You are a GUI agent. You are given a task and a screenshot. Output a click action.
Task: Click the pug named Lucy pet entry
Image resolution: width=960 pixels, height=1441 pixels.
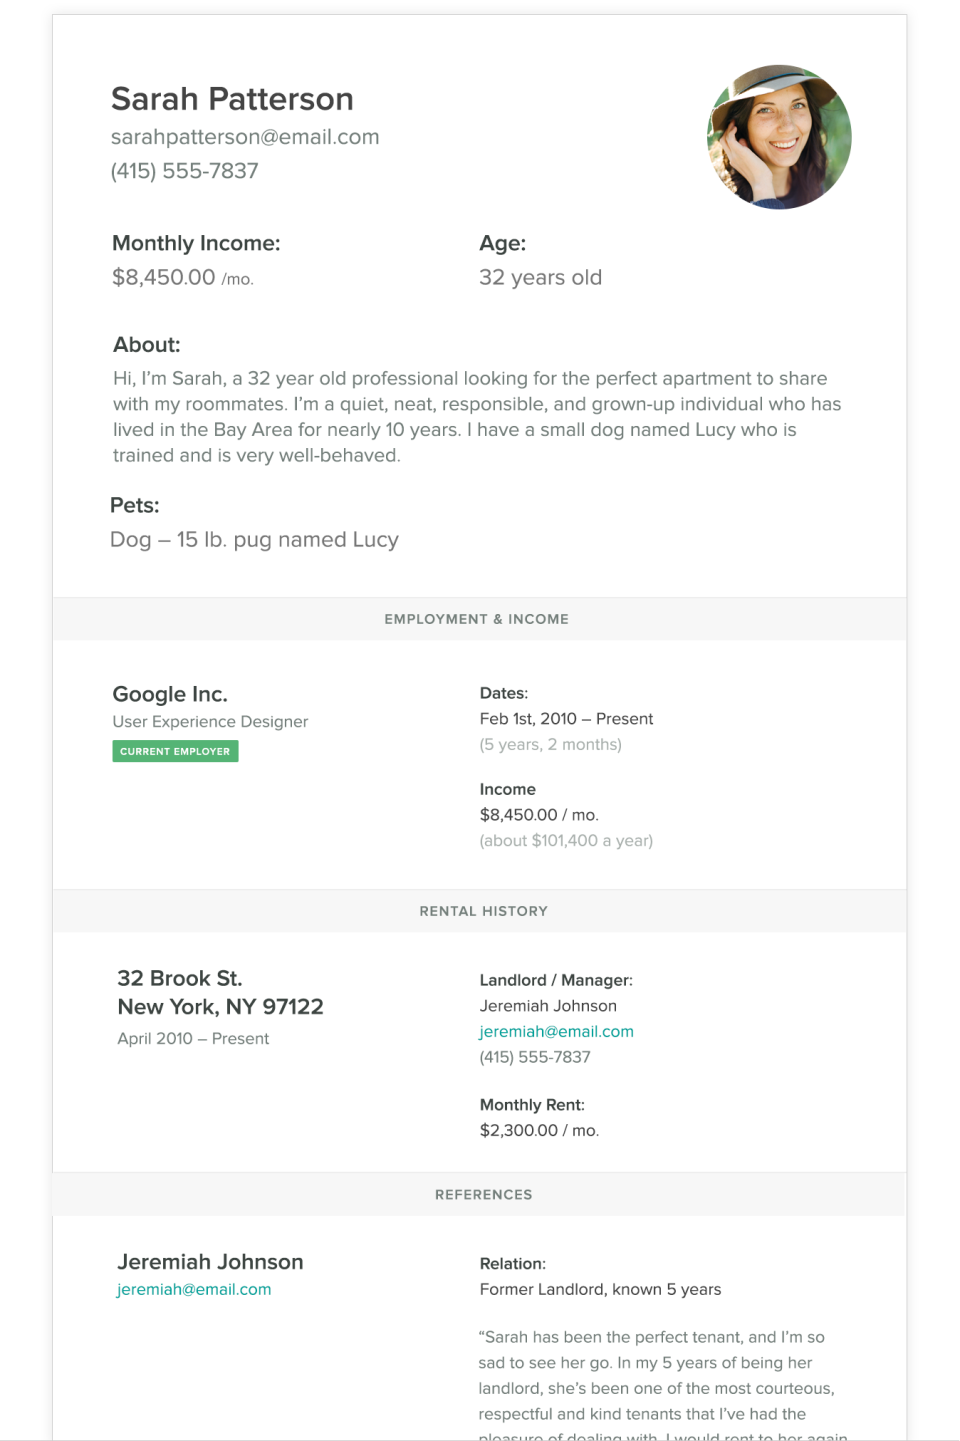tap(254, 540)
